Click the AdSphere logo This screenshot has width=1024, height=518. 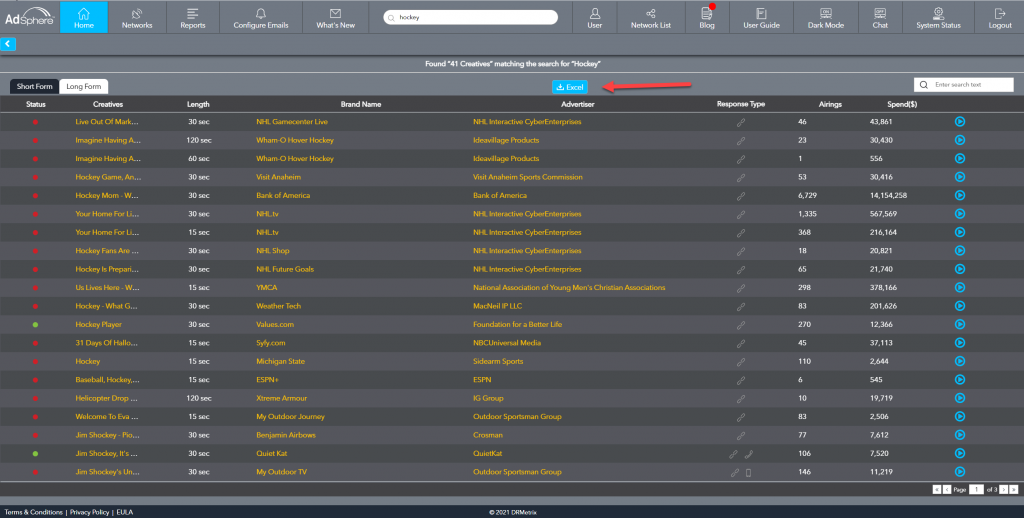[29, 17]
